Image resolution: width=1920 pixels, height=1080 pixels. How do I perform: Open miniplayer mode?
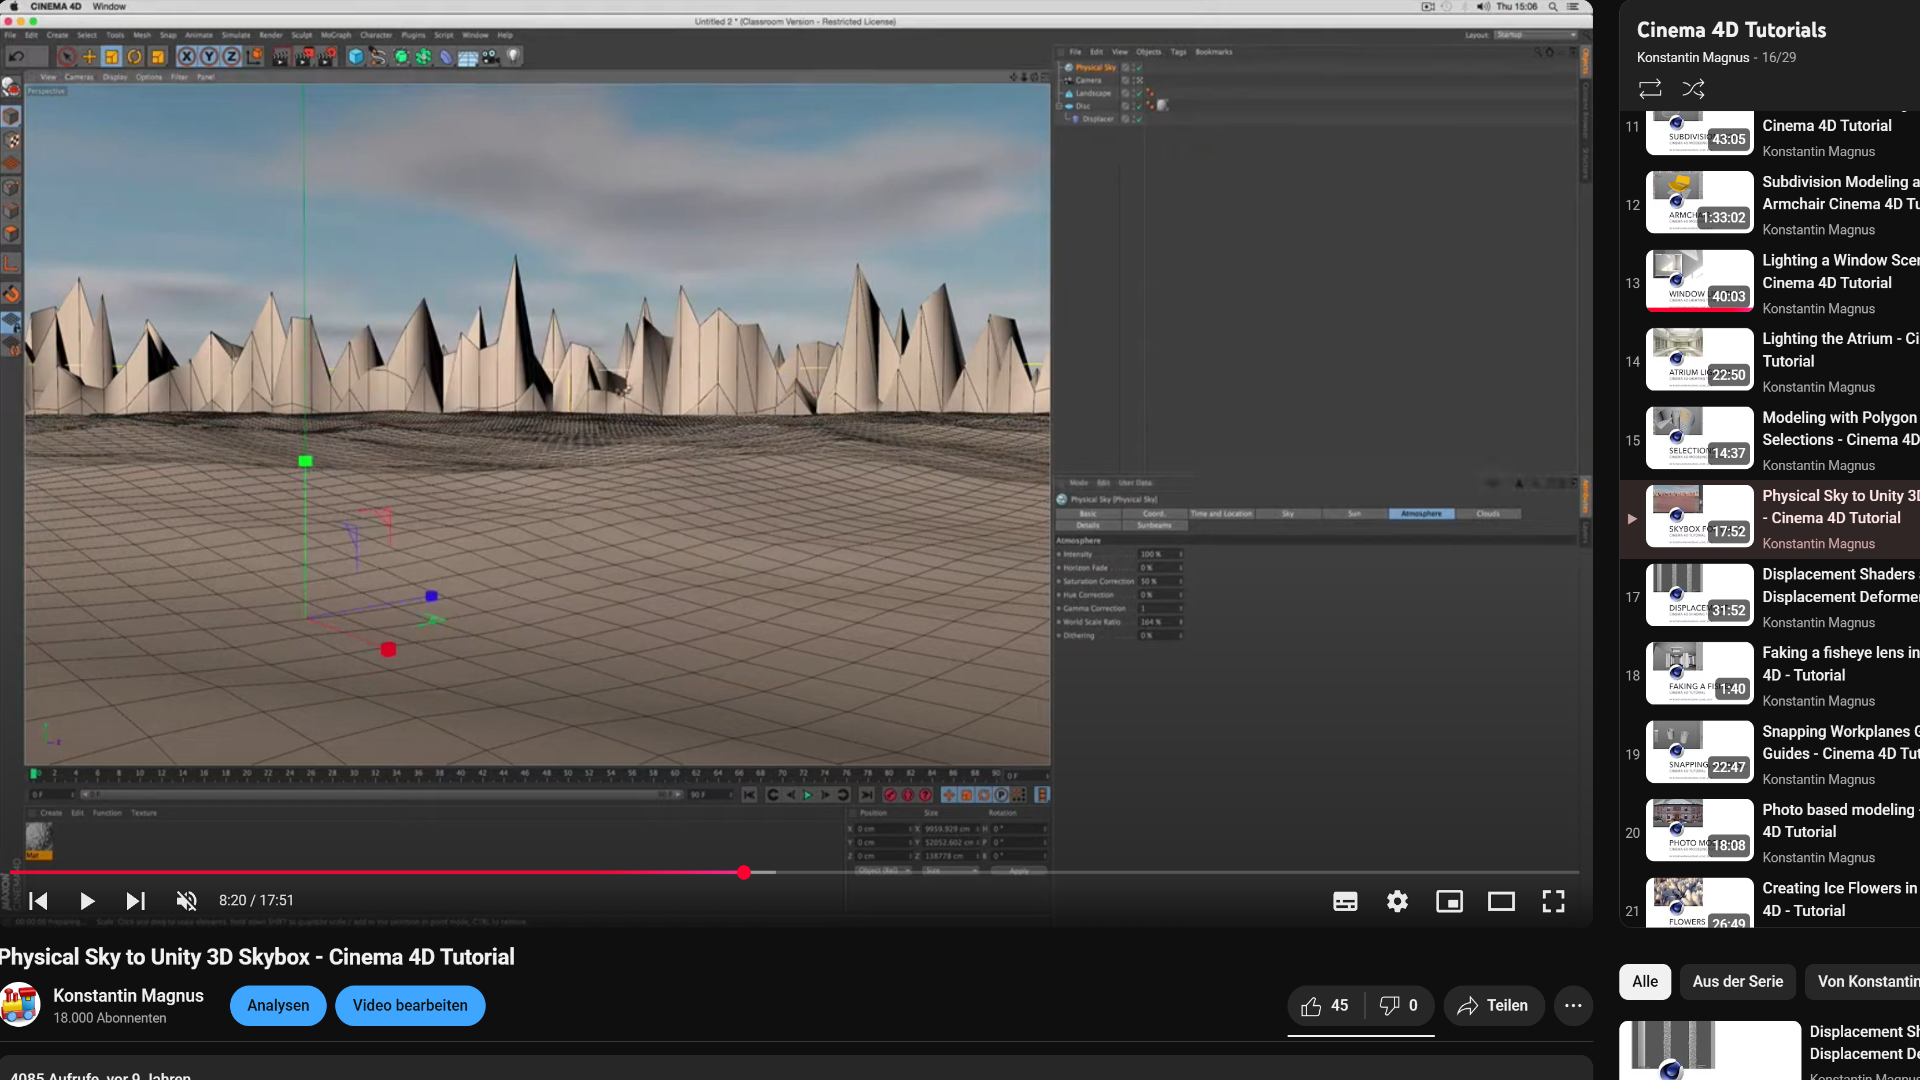point(1449,901)
